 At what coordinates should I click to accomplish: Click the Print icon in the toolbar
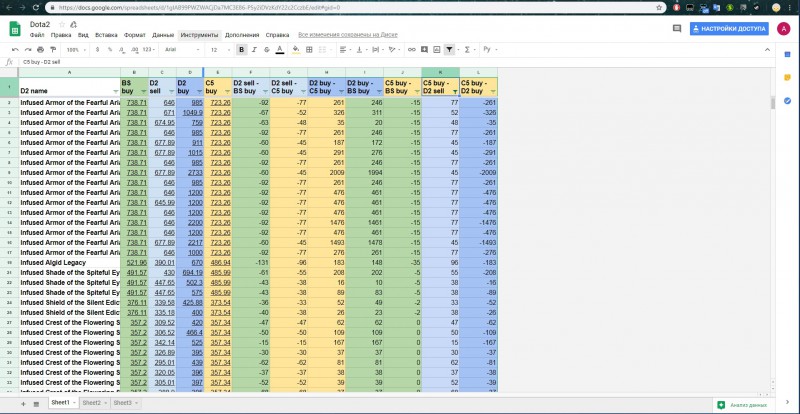pyautogui.click(x=40, y=50)
